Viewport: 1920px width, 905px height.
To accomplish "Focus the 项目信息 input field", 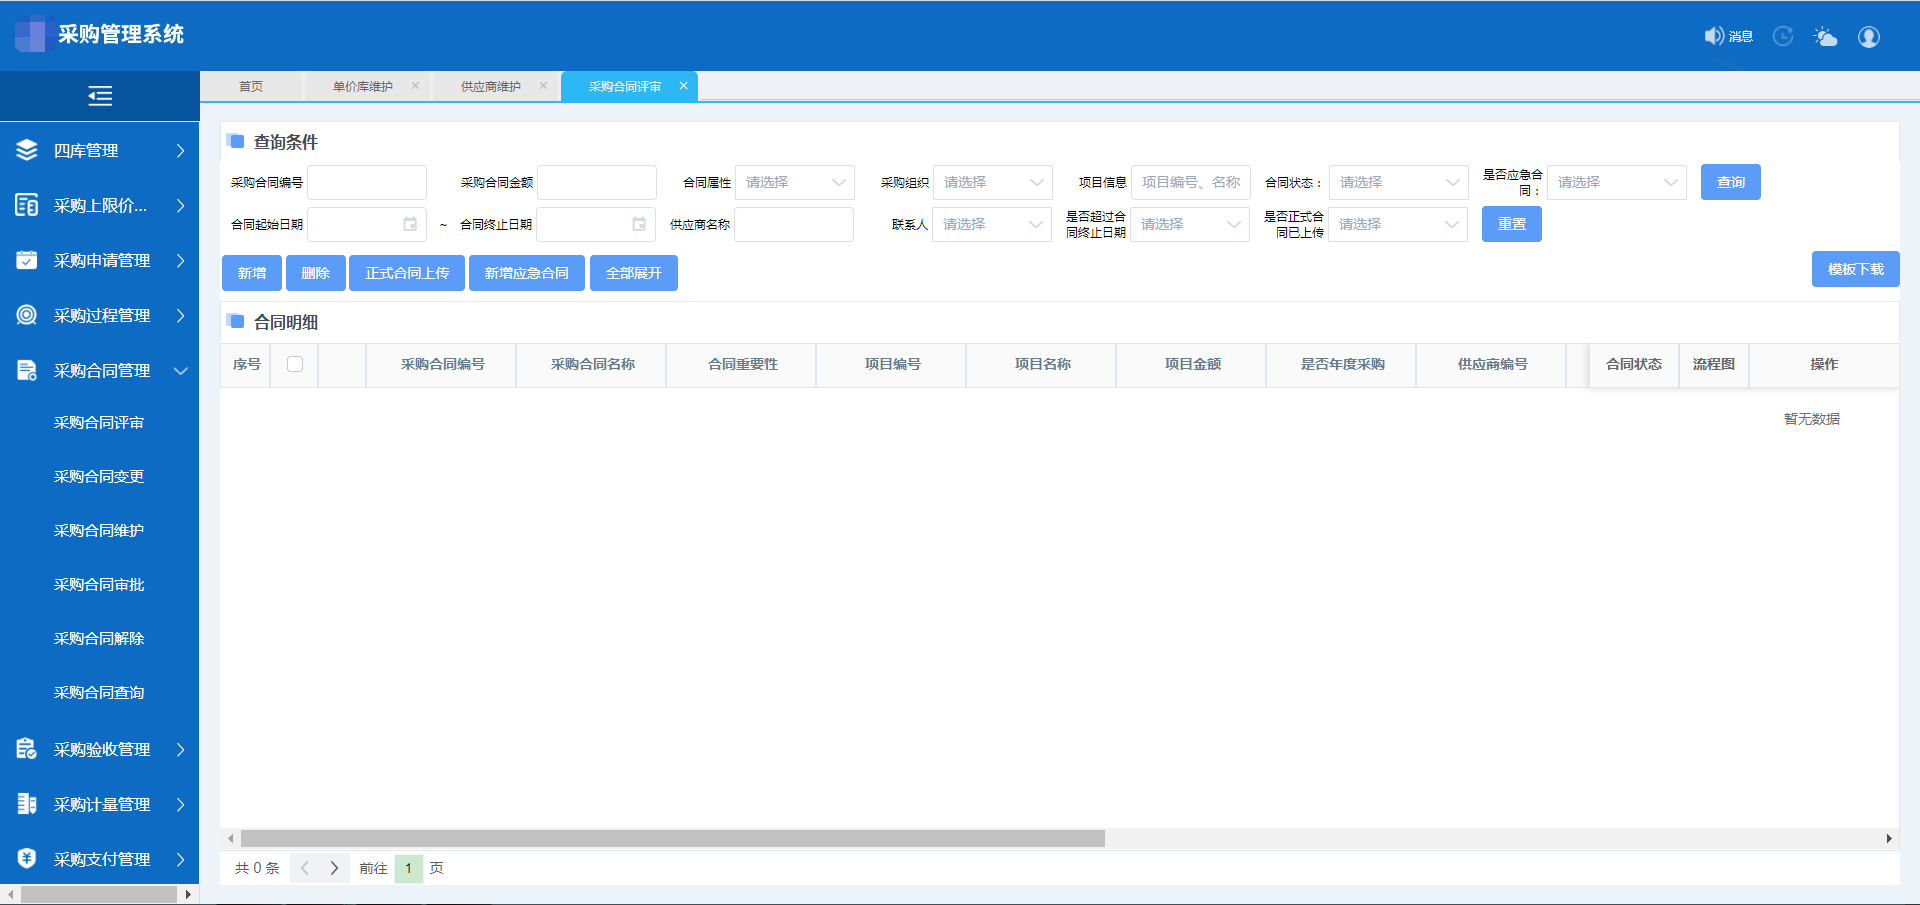I will (1191, 182).
